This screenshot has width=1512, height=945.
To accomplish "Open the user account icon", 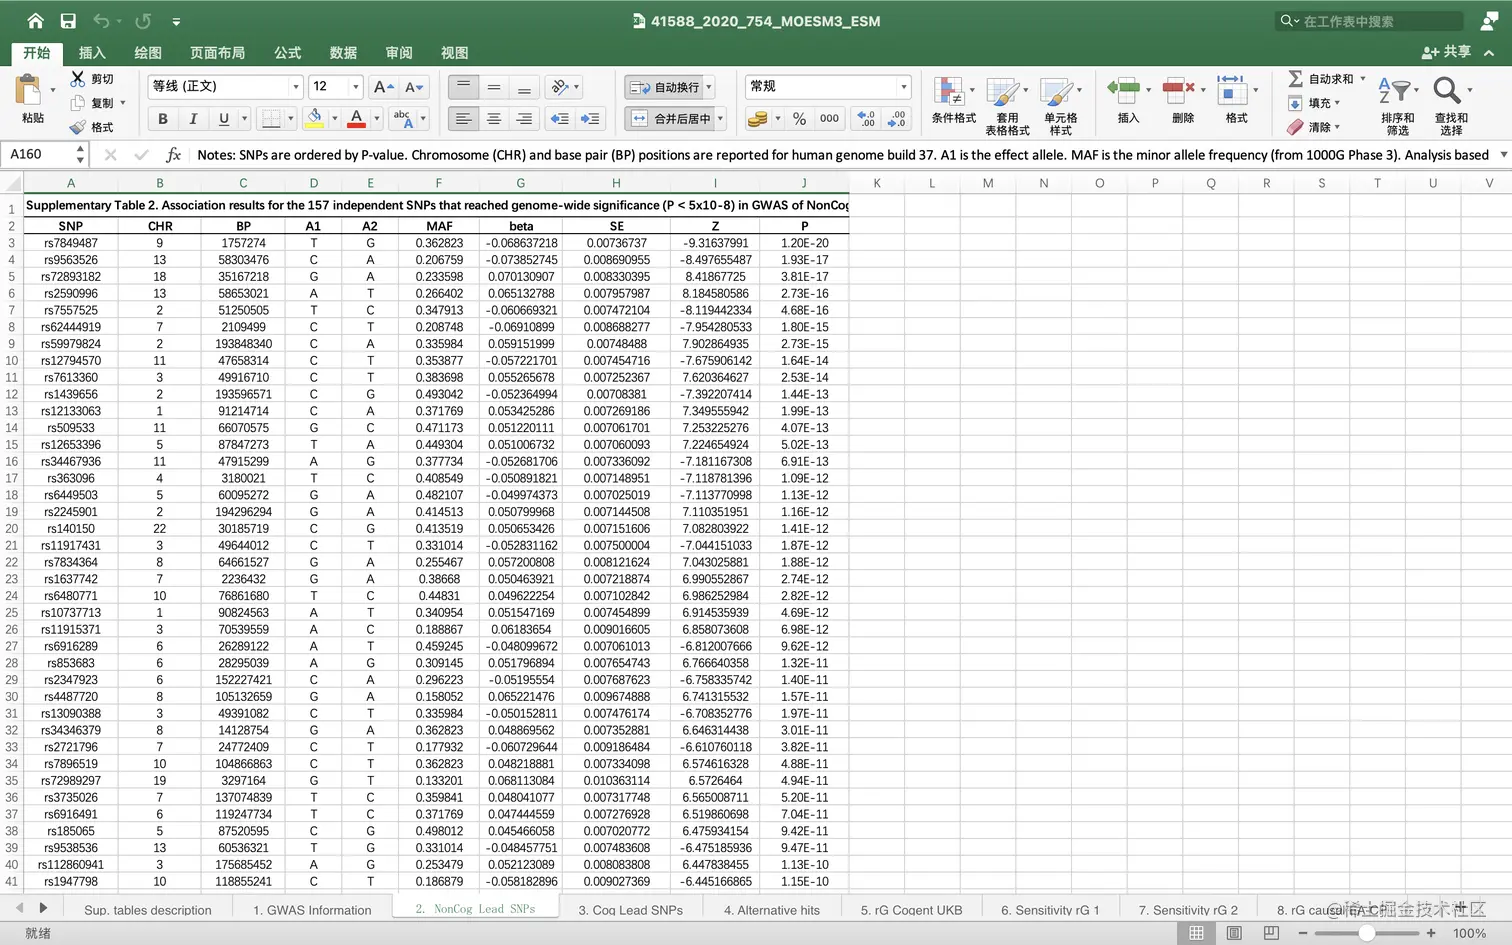I will (1489, 20).
